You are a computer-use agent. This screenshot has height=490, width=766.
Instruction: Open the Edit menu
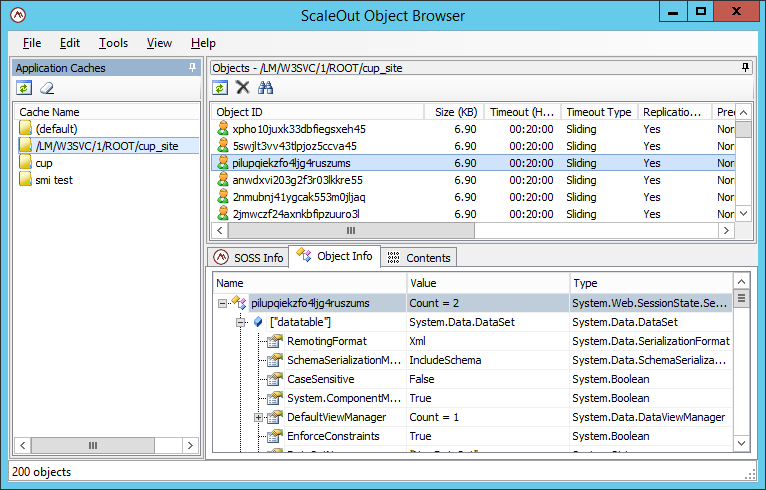70,43
